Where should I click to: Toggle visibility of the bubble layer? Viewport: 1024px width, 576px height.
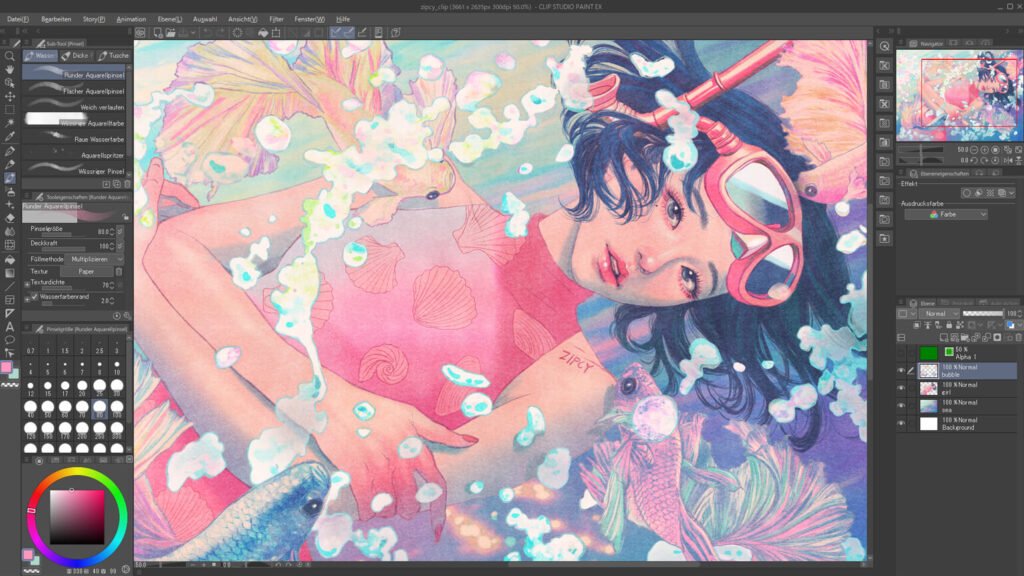coord(901,371)
